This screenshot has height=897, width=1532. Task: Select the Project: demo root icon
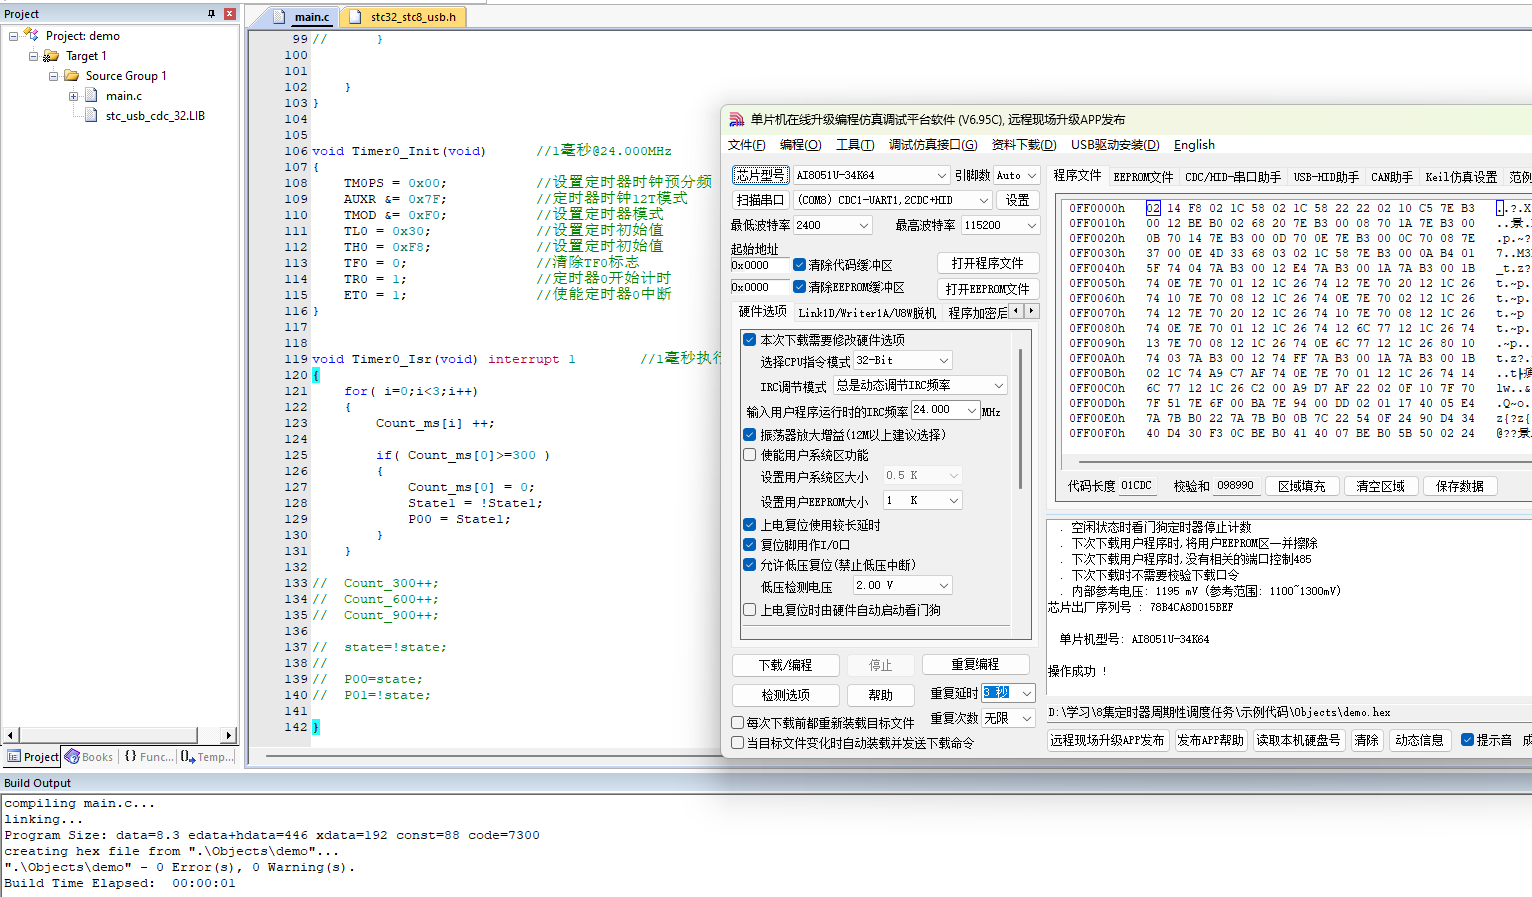pyautogui.click(x=31, y=35)
